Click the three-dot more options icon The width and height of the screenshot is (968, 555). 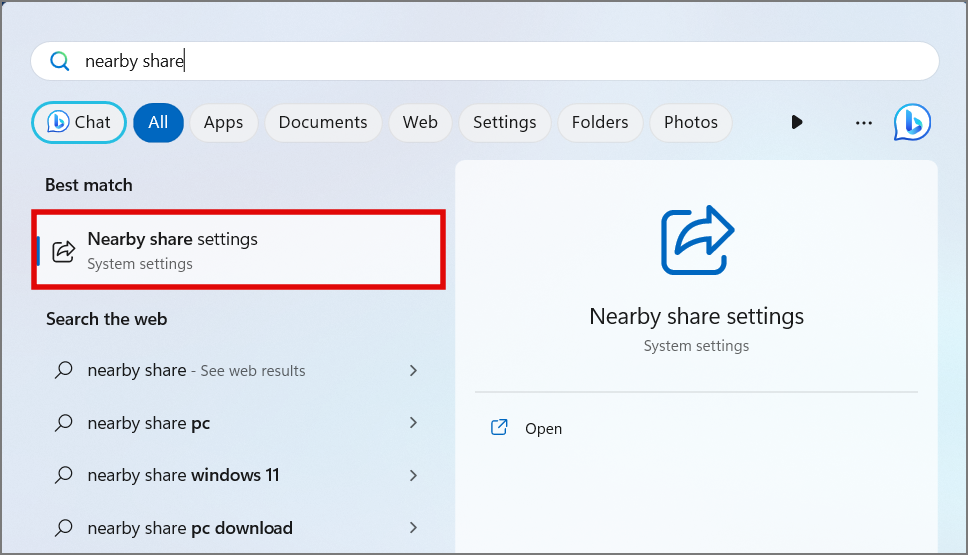tap(864, 122)
